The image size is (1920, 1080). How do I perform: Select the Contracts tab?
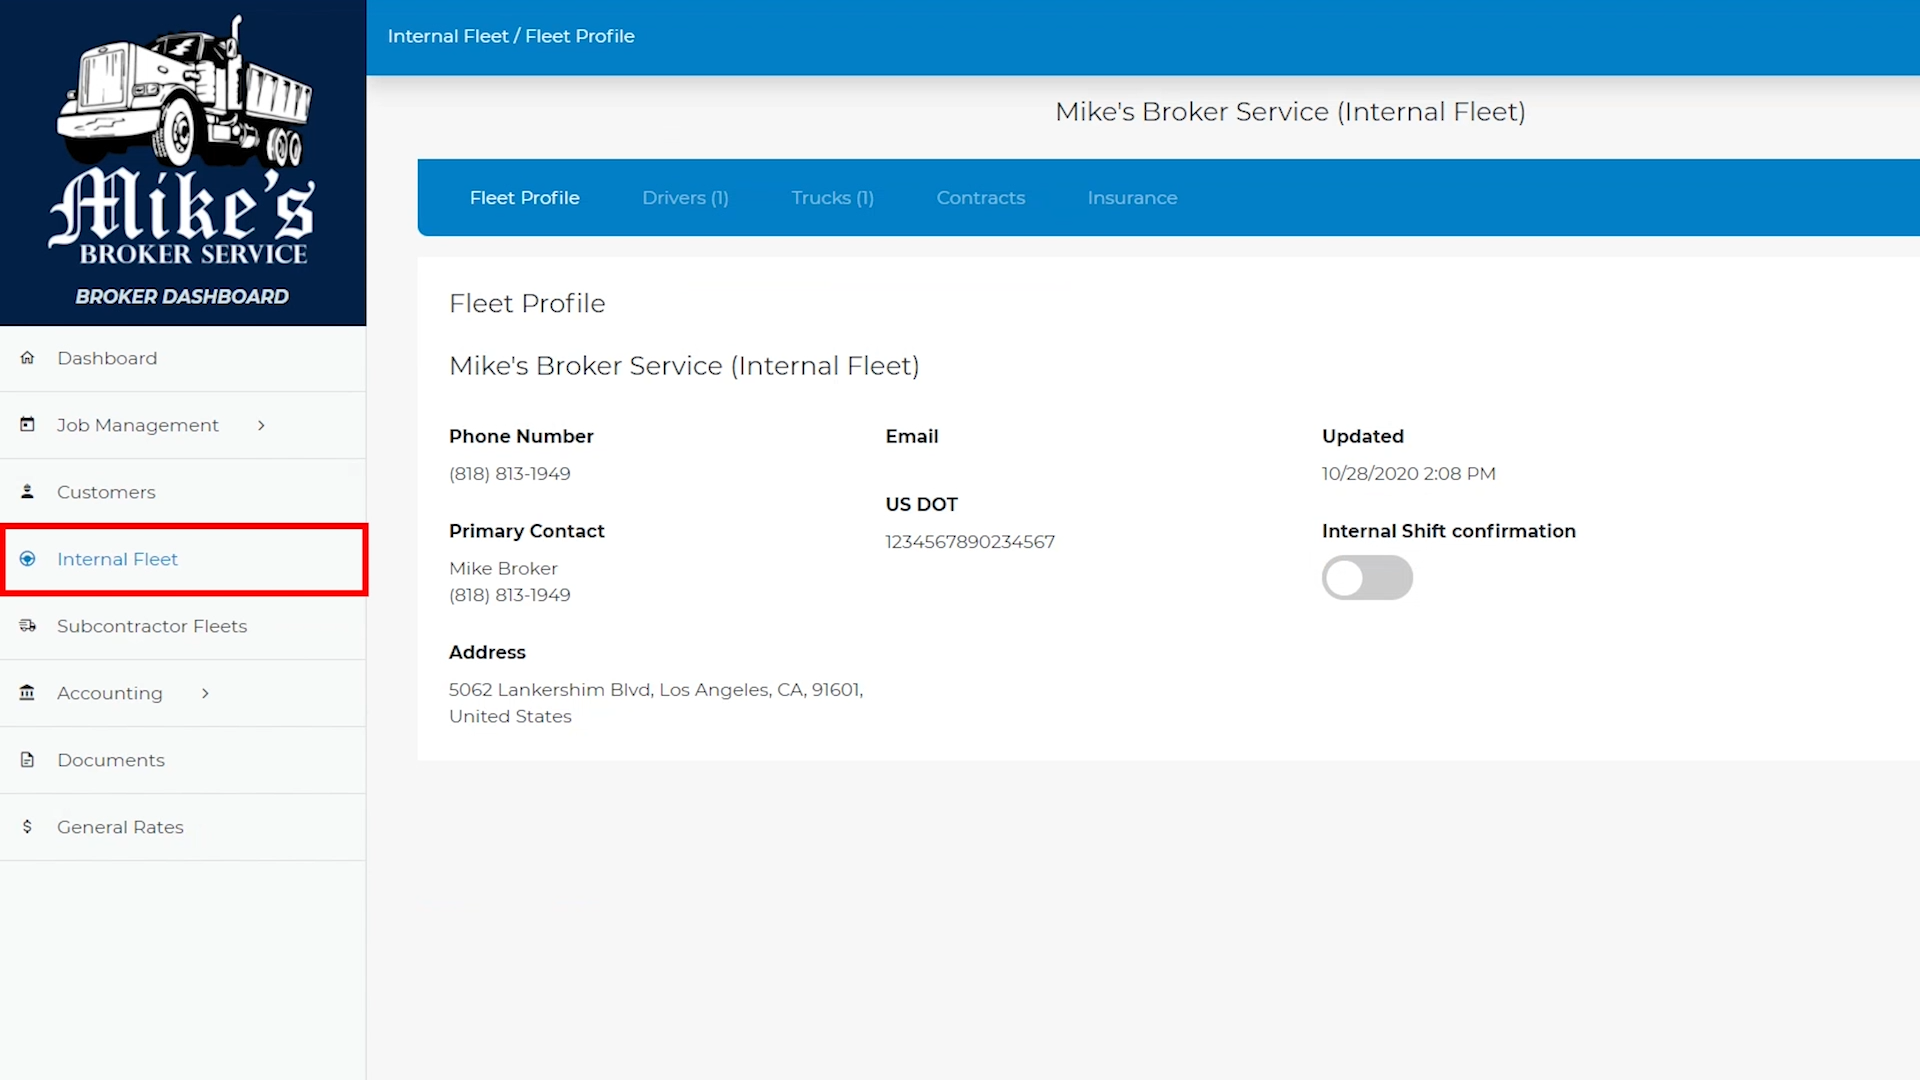coord(980,198)
